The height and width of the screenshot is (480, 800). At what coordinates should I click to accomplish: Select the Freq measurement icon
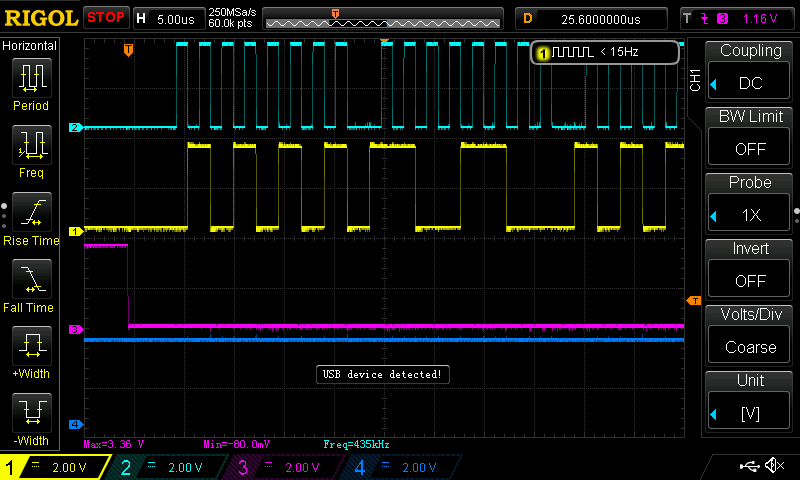(x=32, y=145)
